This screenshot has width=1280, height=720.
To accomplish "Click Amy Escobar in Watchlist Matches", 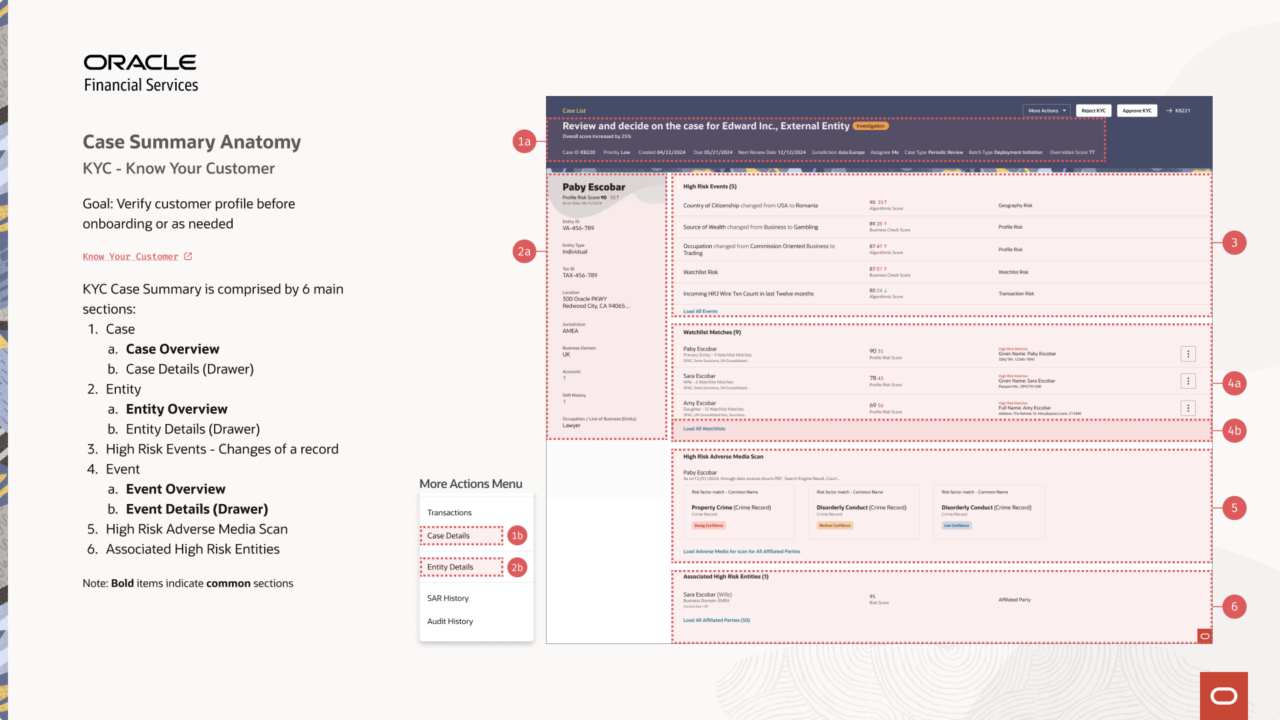I will coord(699,403).
